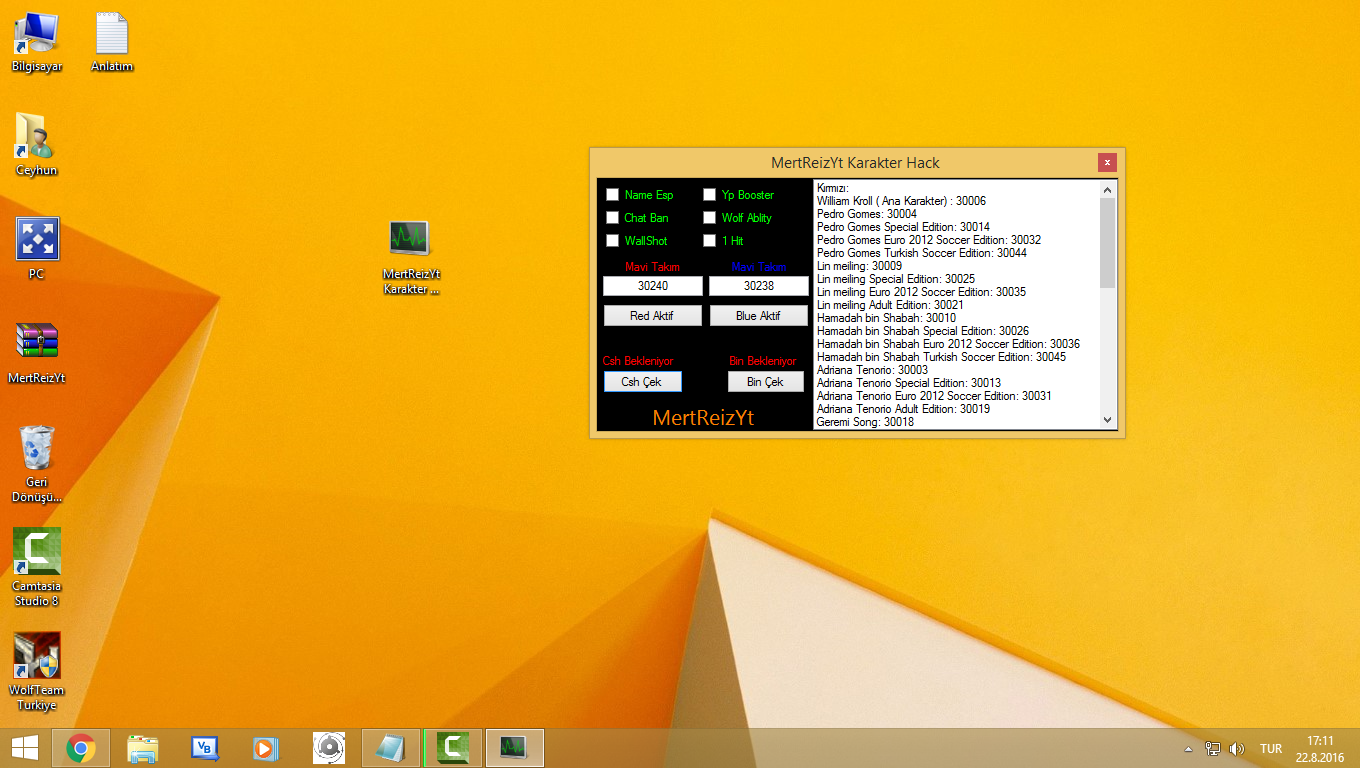Click the MertReizYt hack taskbar button
This screenshot has width=1360, height=768.
(515, 747)
